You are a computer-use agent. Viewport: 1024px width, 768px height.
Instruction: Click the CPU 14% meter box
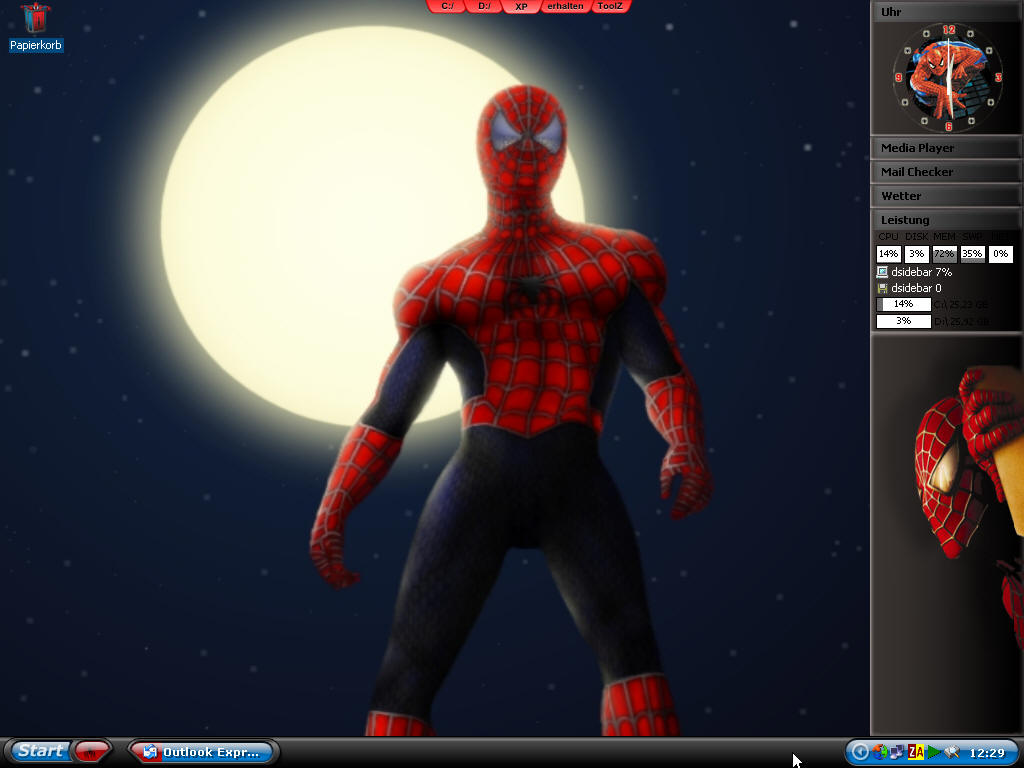[x=888, y=254]
